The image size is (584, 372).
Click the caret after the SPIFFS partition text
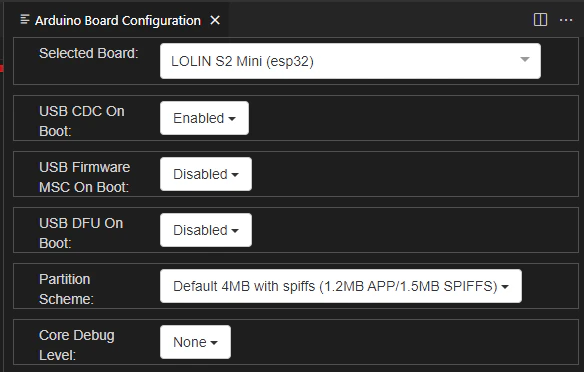coord(505,287)
